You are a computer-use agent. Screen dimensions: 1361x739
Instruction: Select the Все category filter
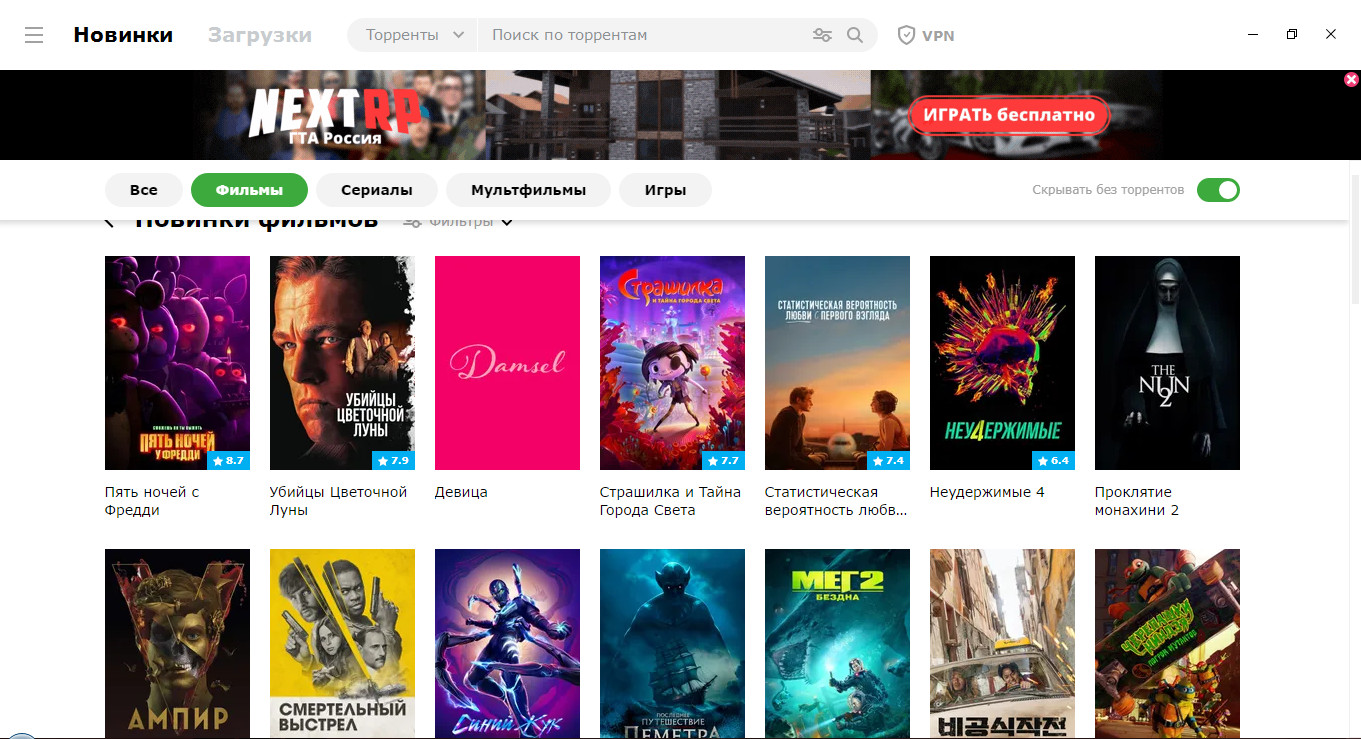[144, 190]
